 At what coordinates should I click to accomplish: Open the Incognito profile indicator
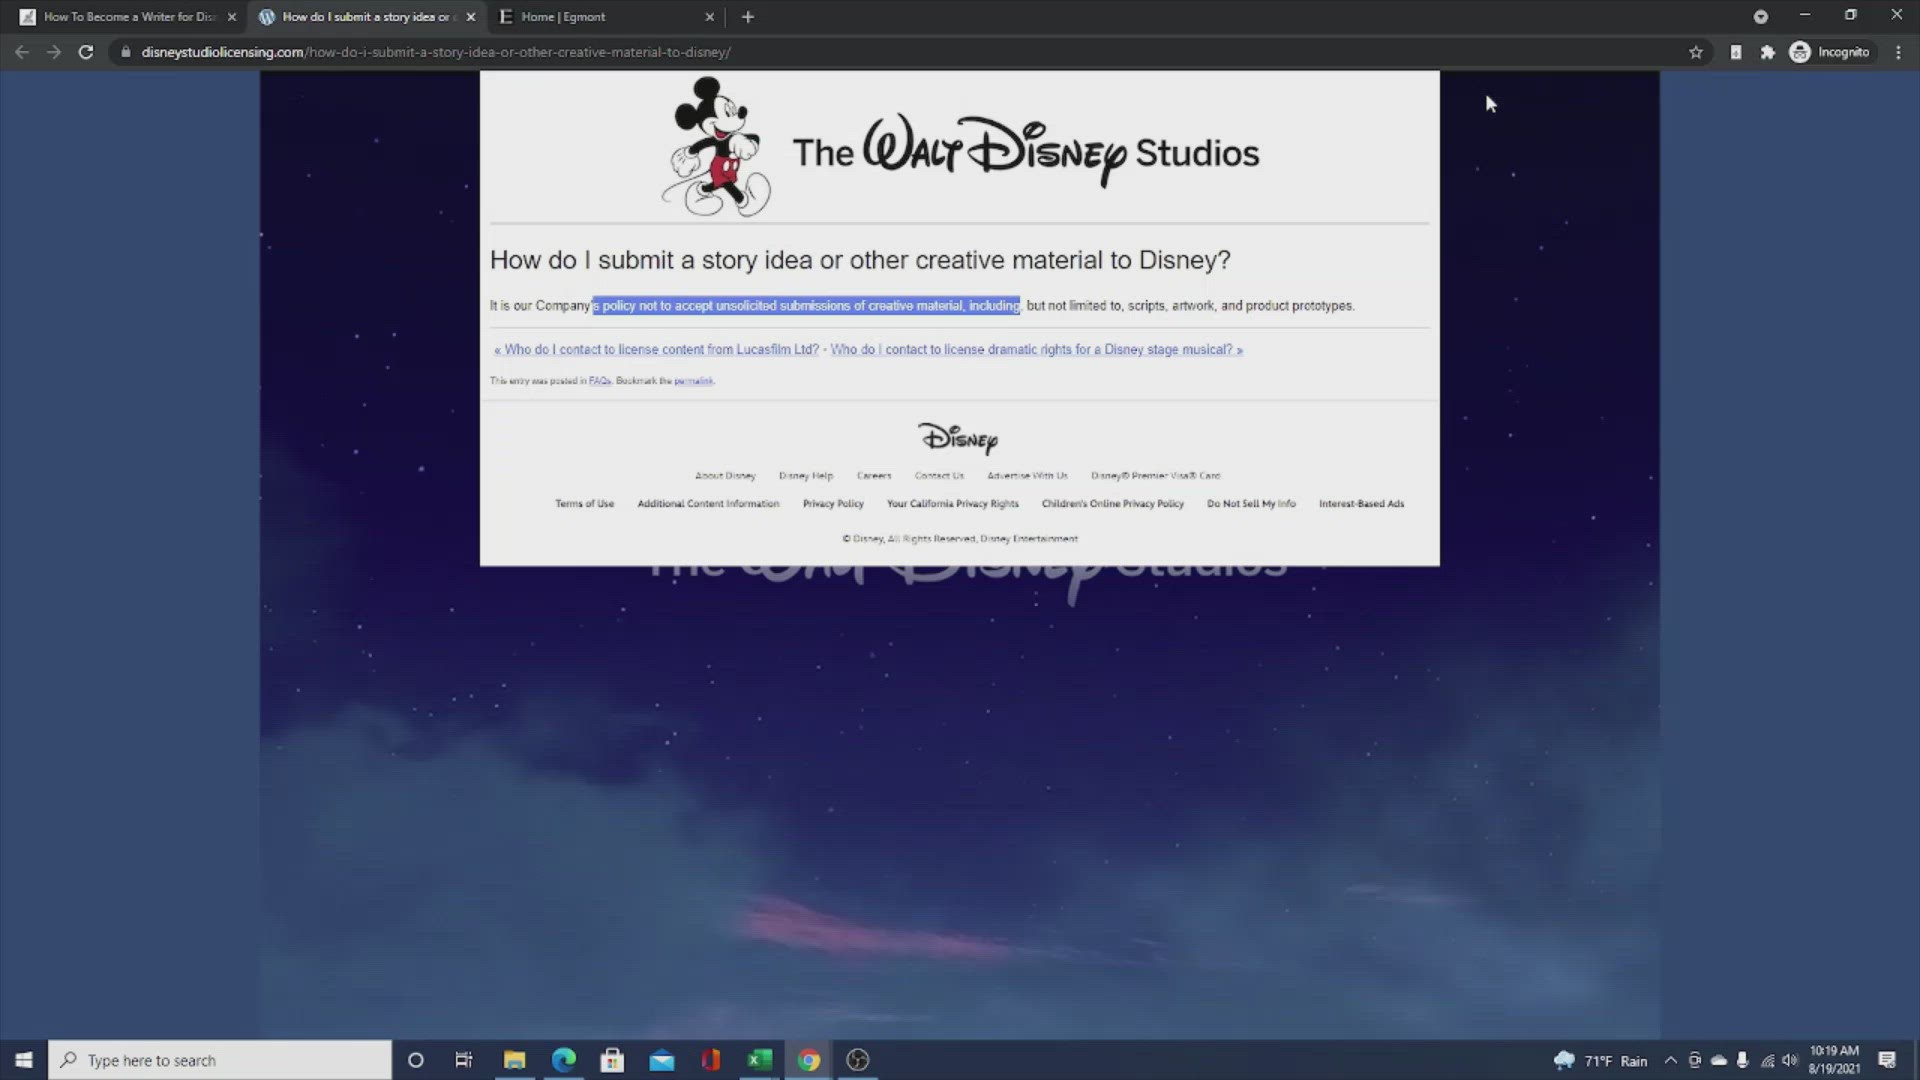(1830, 52)
